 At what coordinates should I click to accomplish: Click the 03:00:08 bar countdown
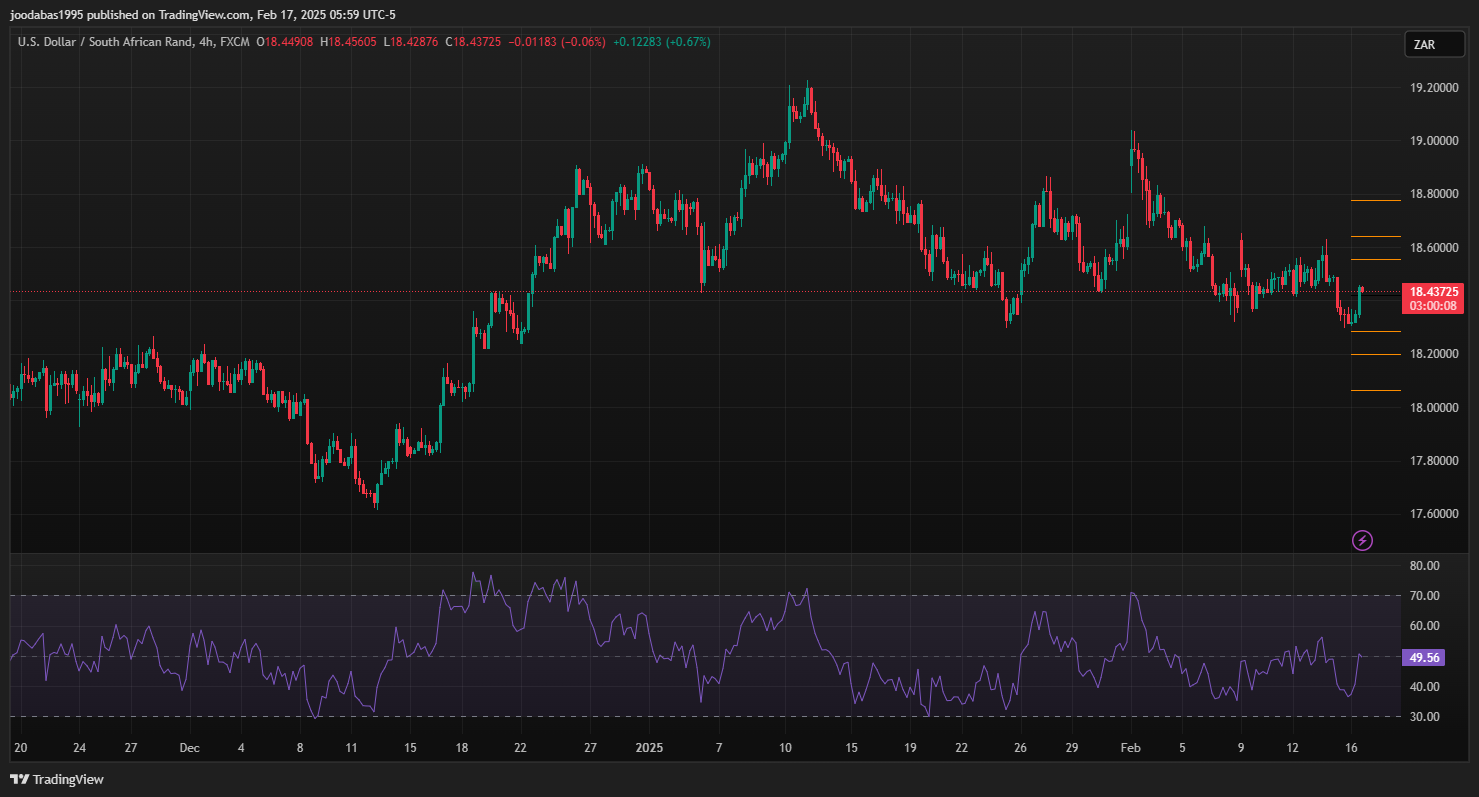pos(1433,306)
